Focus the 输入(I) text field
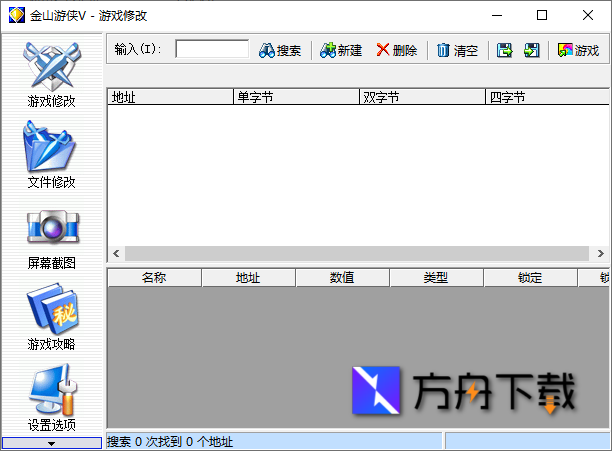This screenshot has height=451, width=612. pos(212,49)
